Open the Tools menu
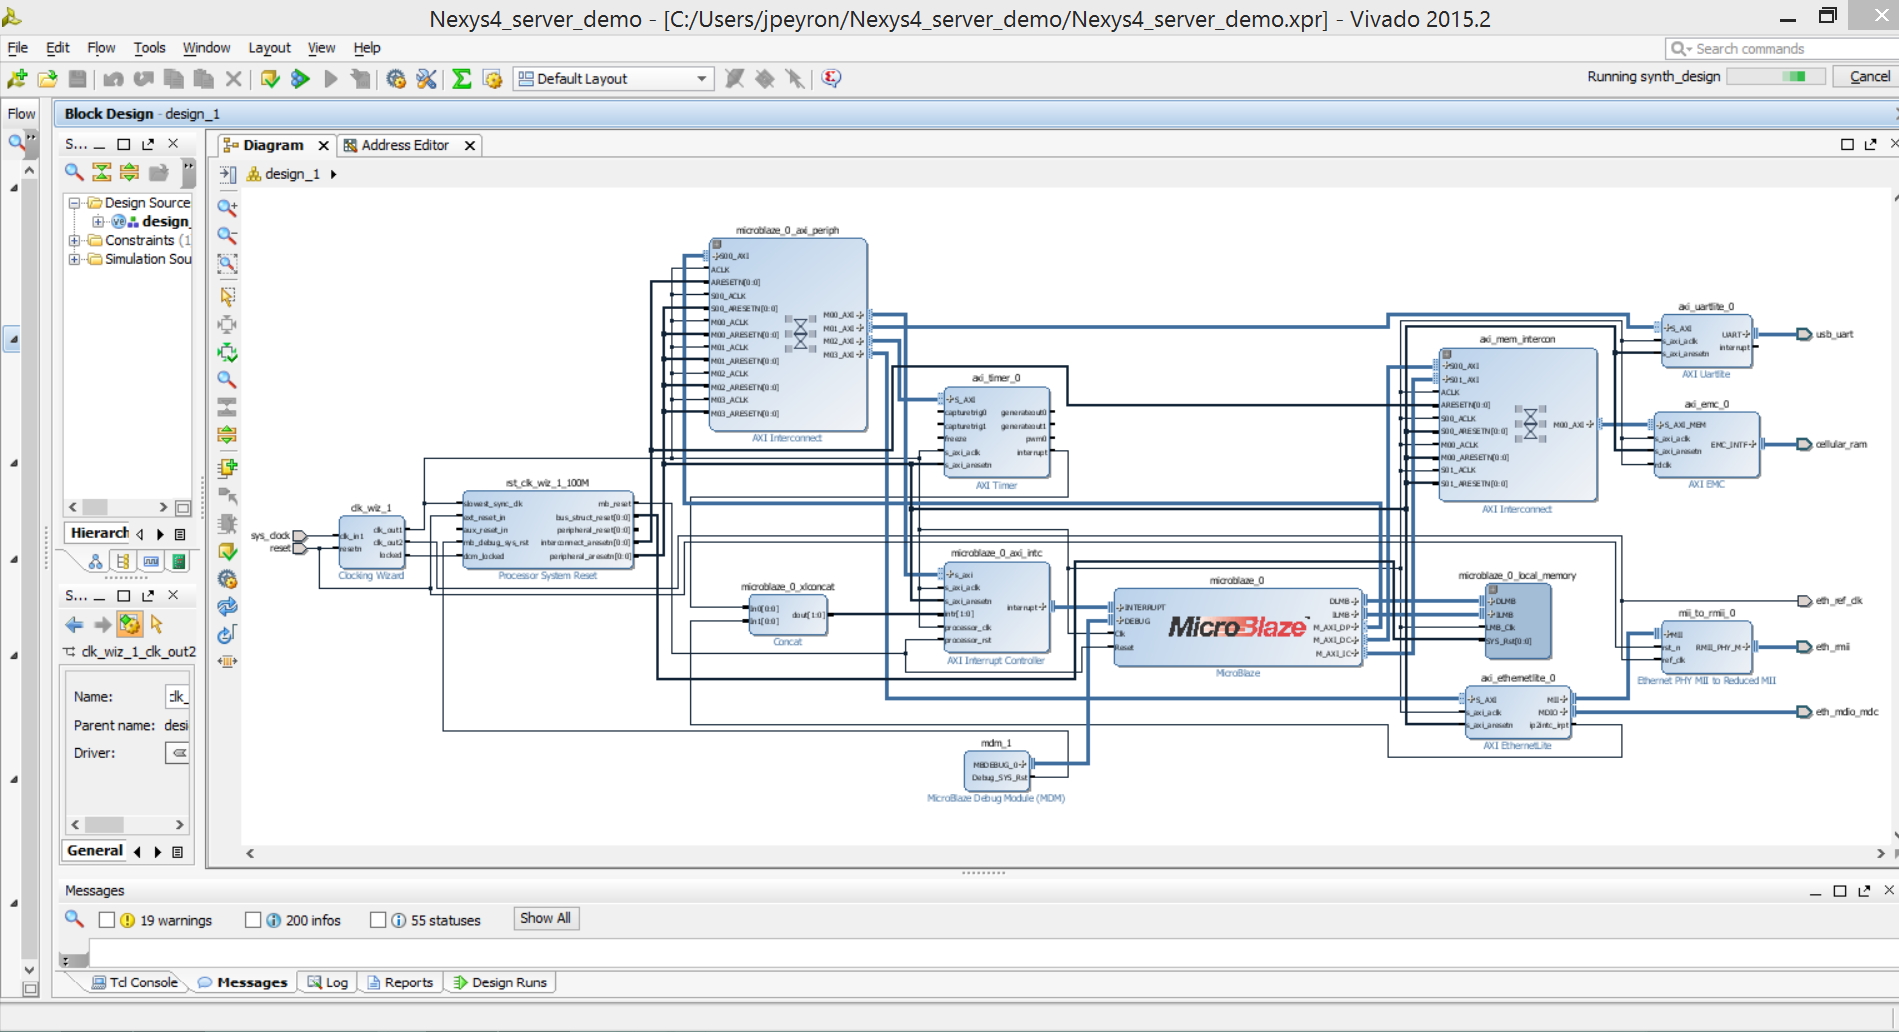 click(x=149, y=48)
